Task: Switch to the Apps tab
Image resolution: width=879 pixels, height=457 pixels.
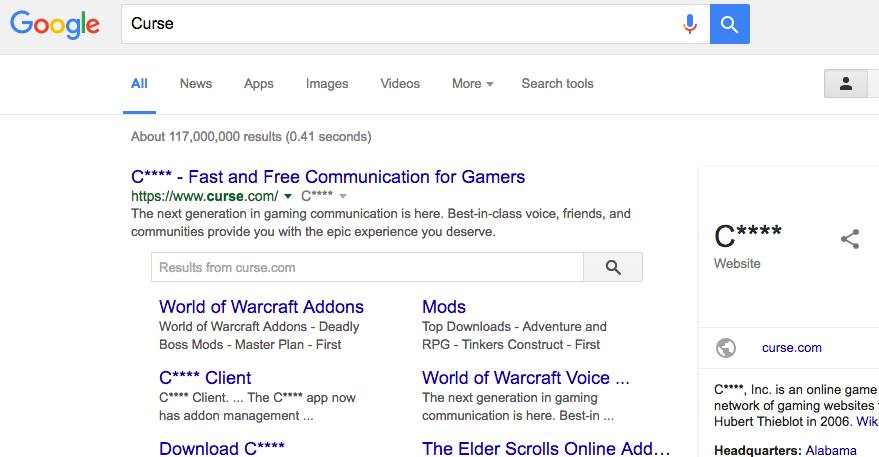Action: (x=258, y=84)
